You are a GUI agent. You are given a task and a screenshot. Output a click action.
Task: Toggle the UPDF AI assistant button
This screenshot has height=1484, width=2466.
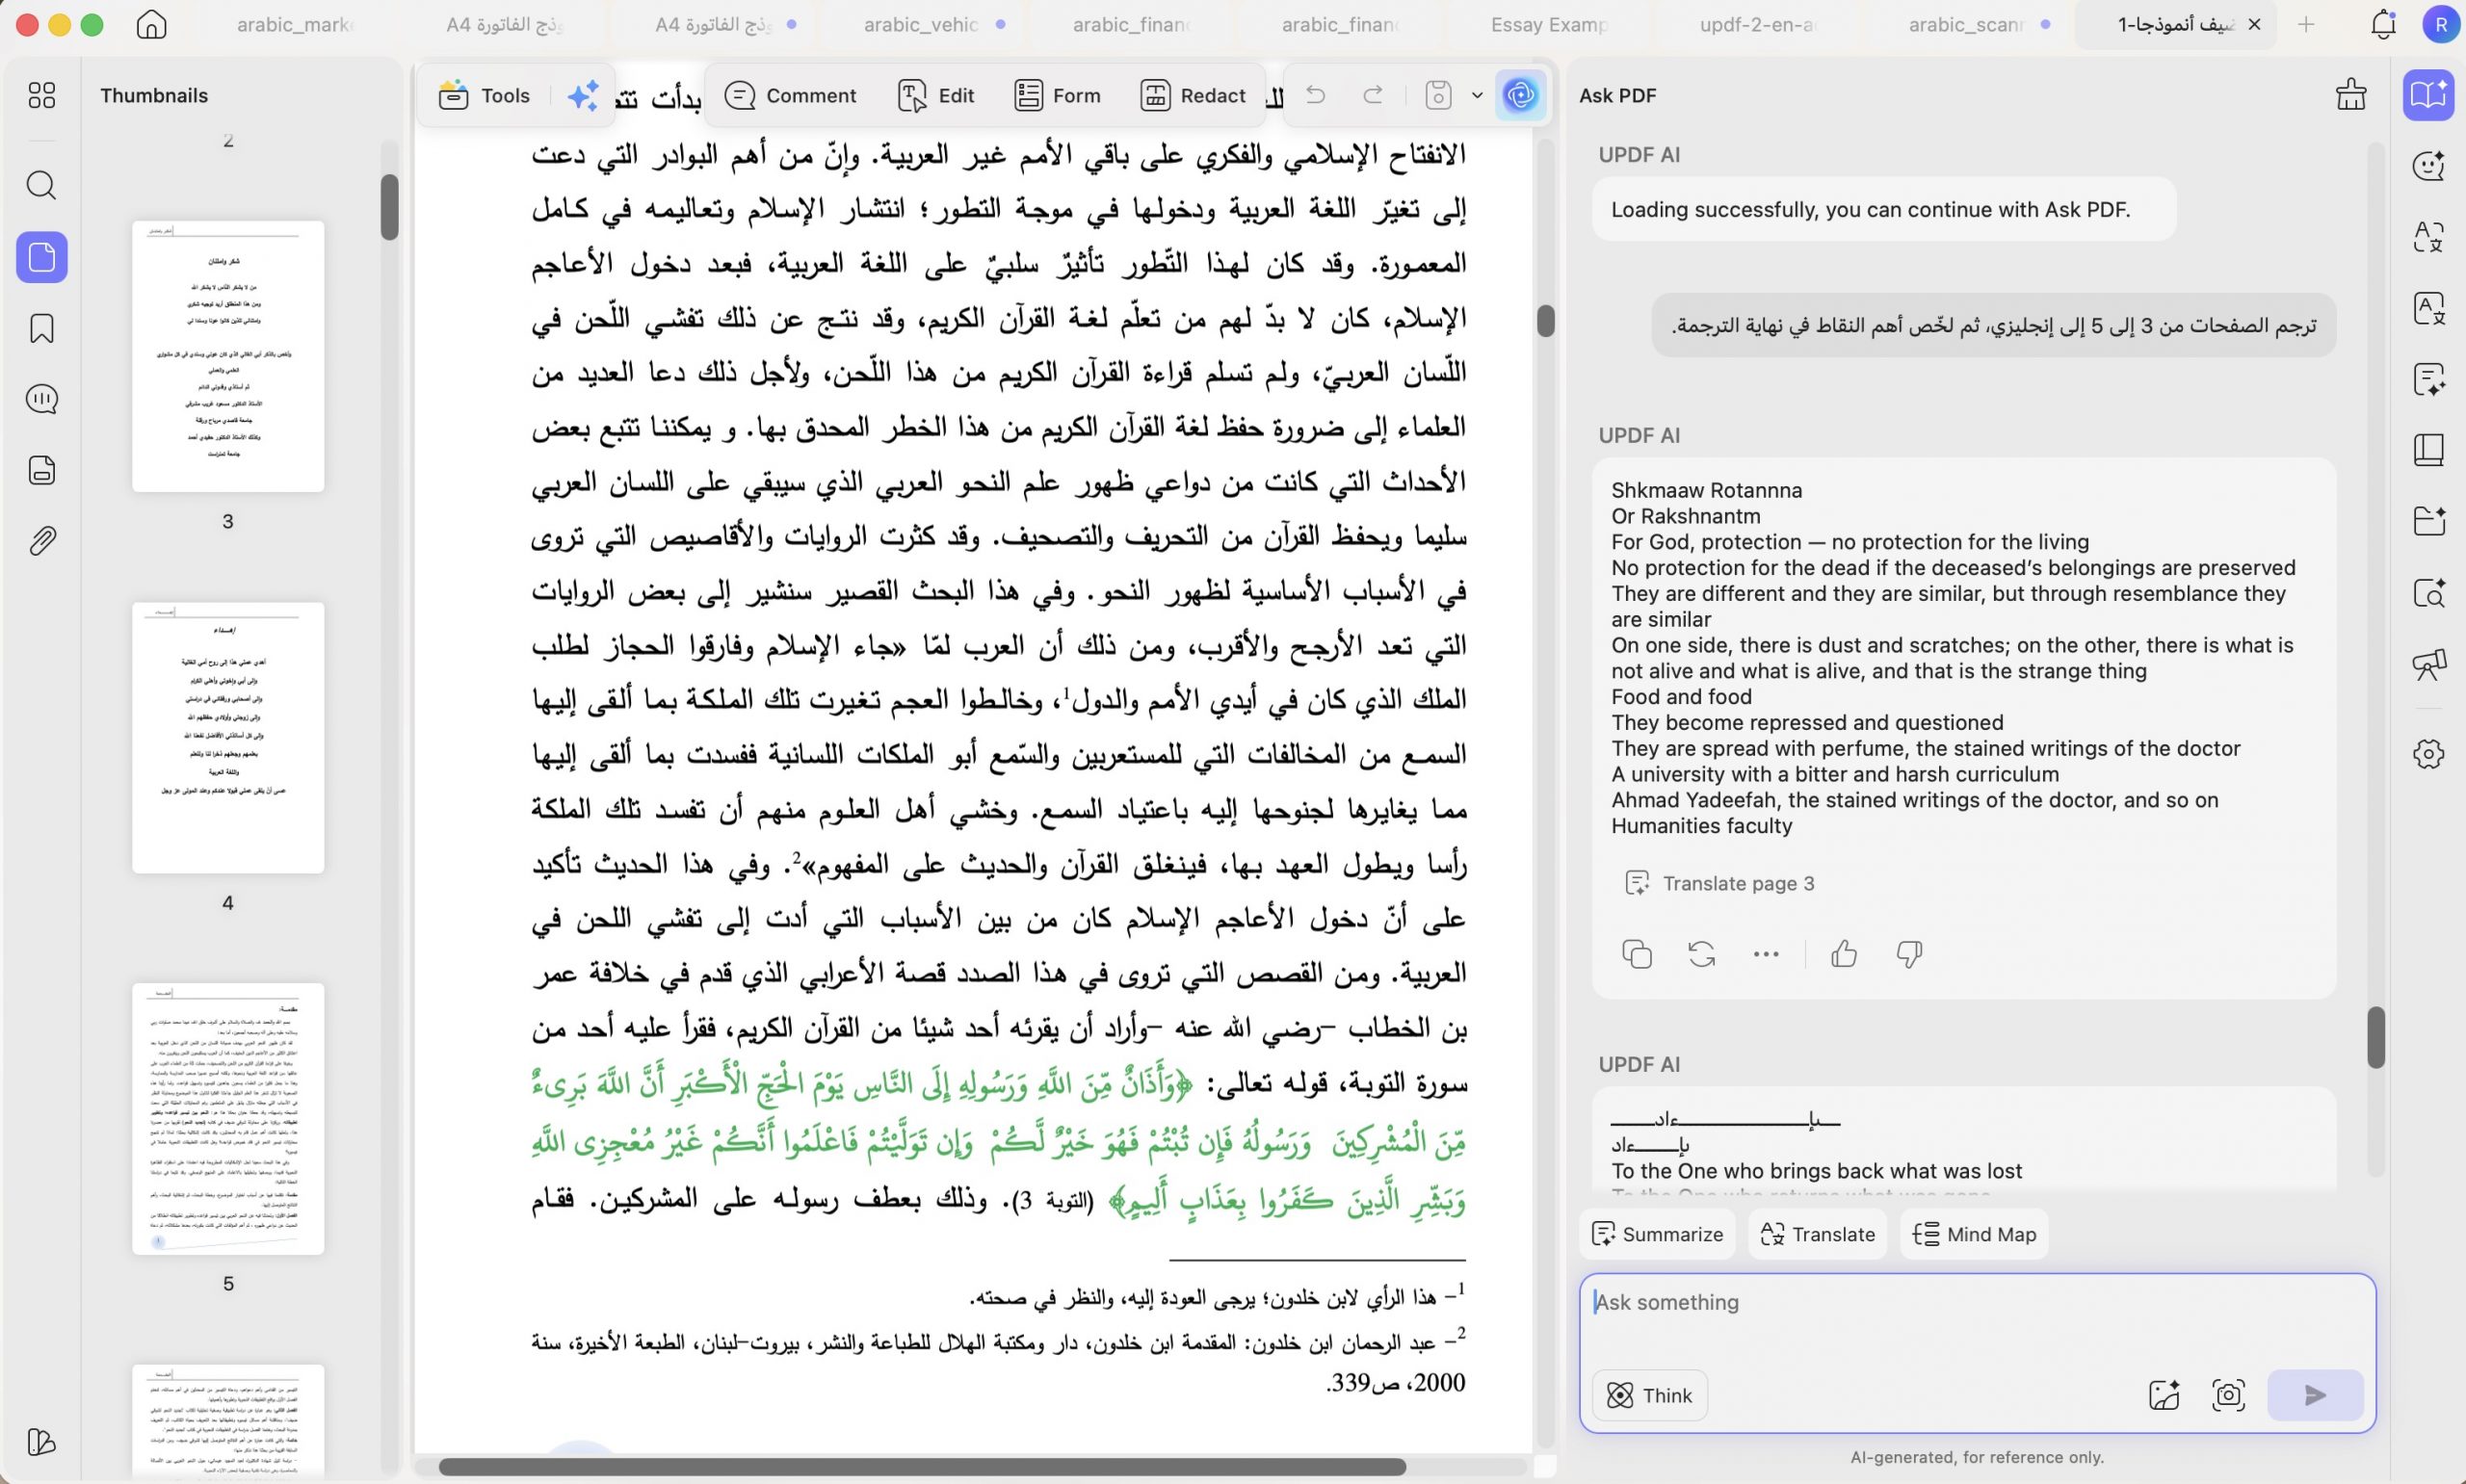[1521, 95]
